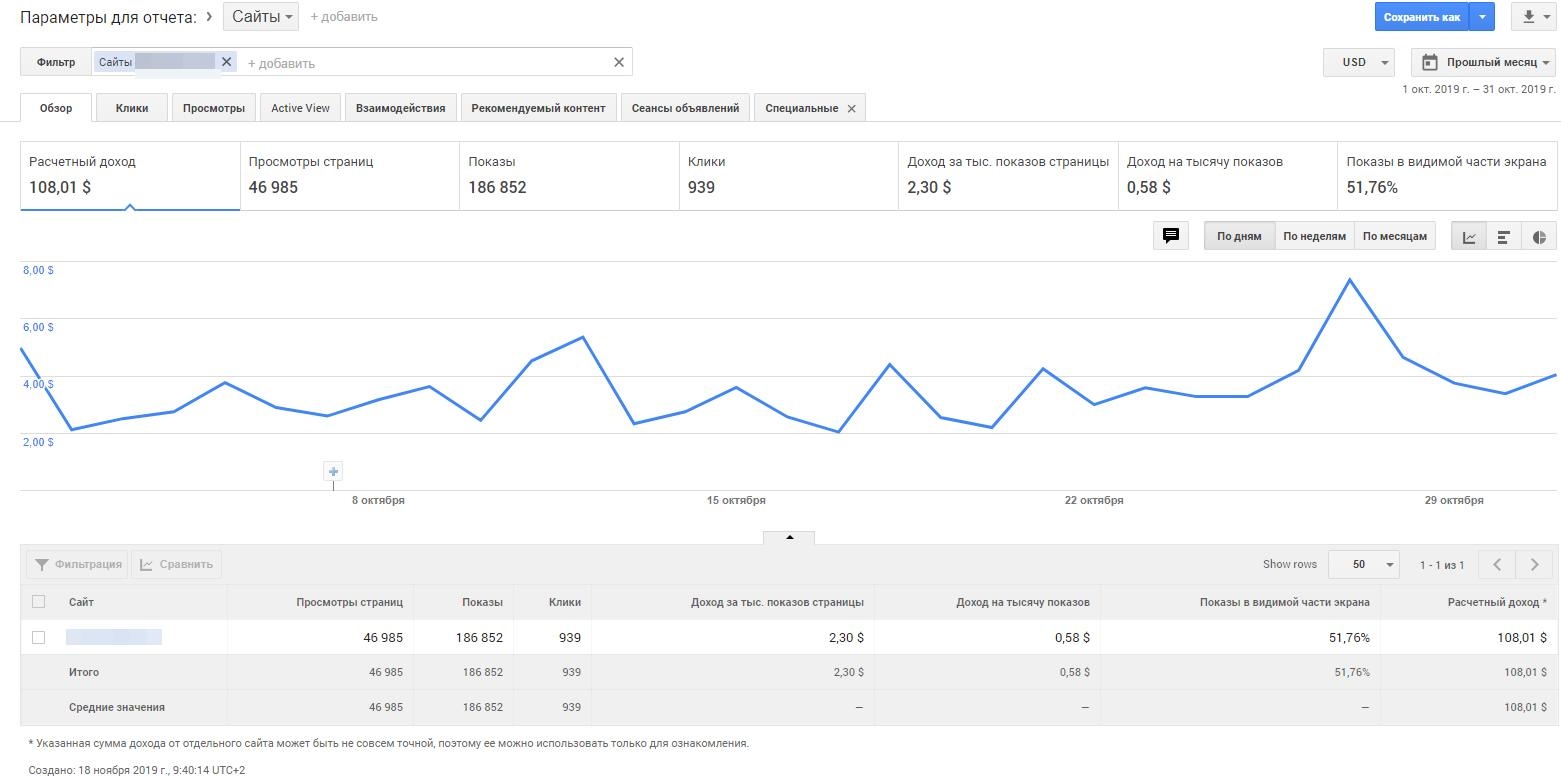Screen dimensions: 1561x781
Task: Clear the entire filter field
Action: (x=618, y=62)
